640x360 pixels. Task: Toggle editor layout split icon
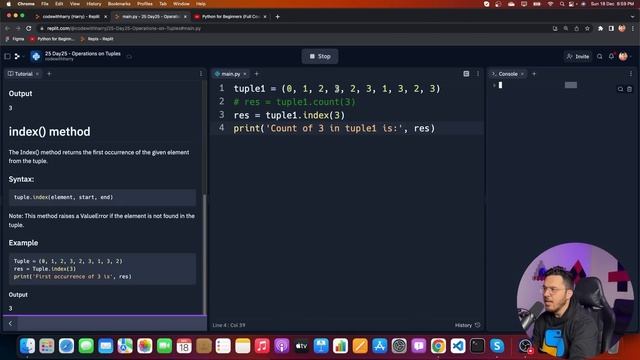click(x=466, y=74)
